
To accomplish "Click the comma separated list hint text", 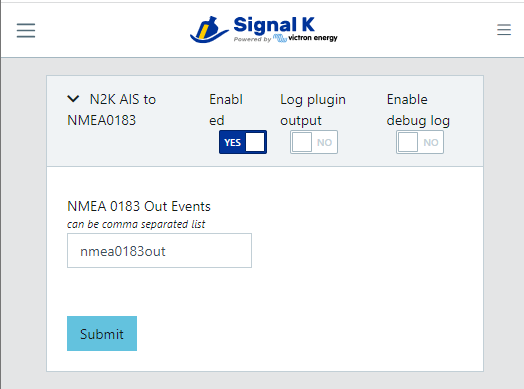I will point(136,224).
